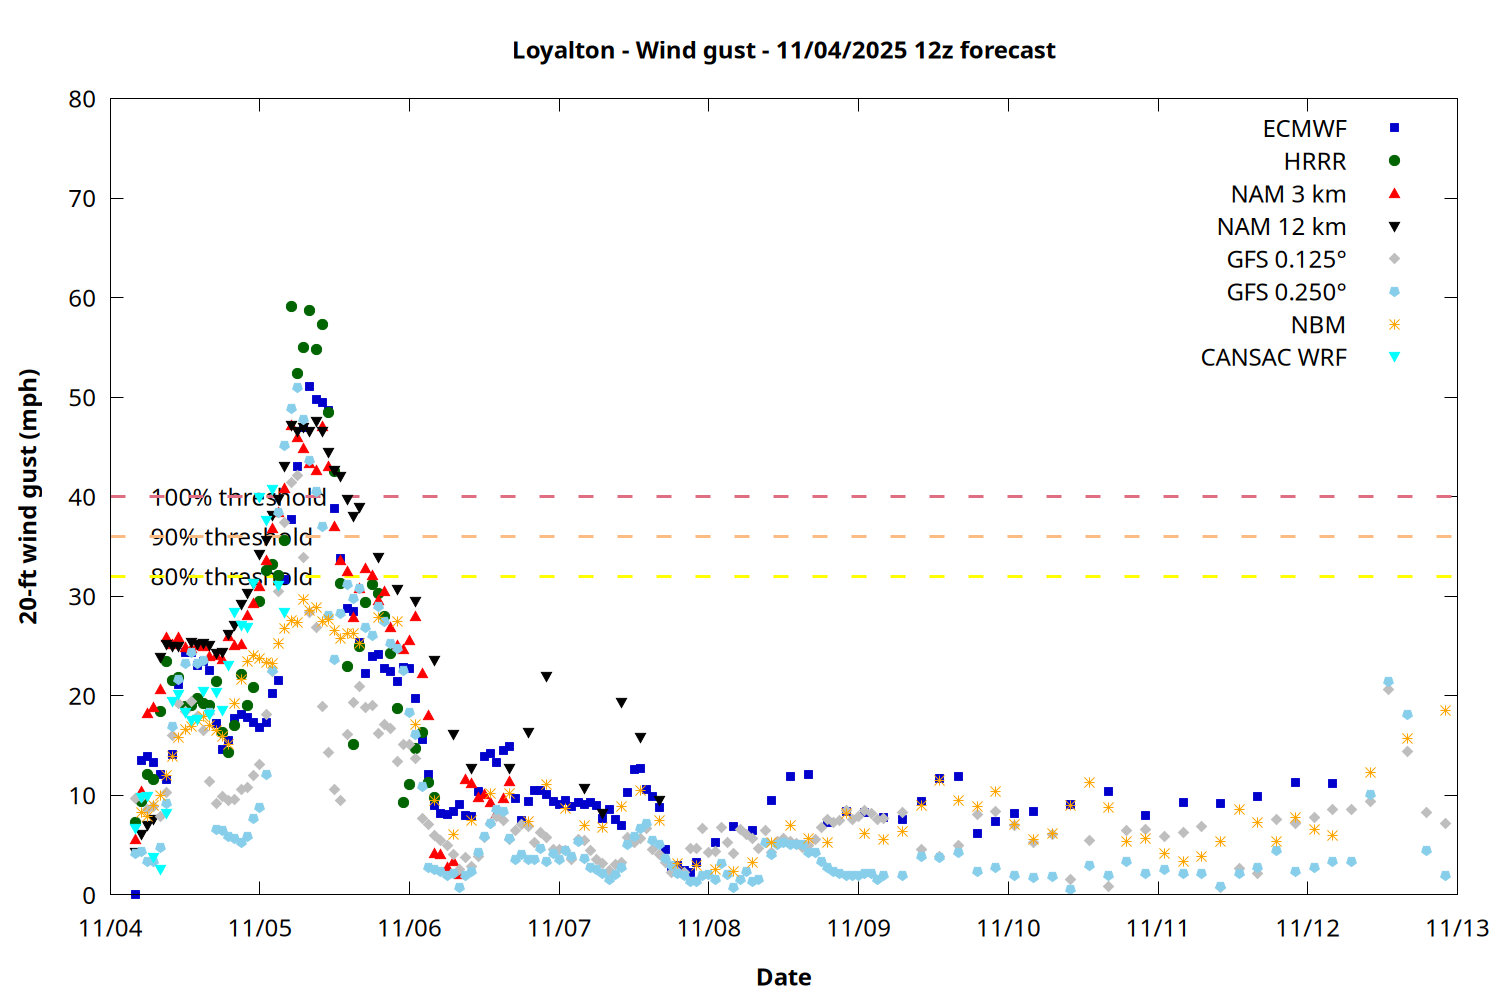The height and width of the screenshot is (1000, 1500).
Task: Click the 11/13 date tick label
Action: 1456,928
